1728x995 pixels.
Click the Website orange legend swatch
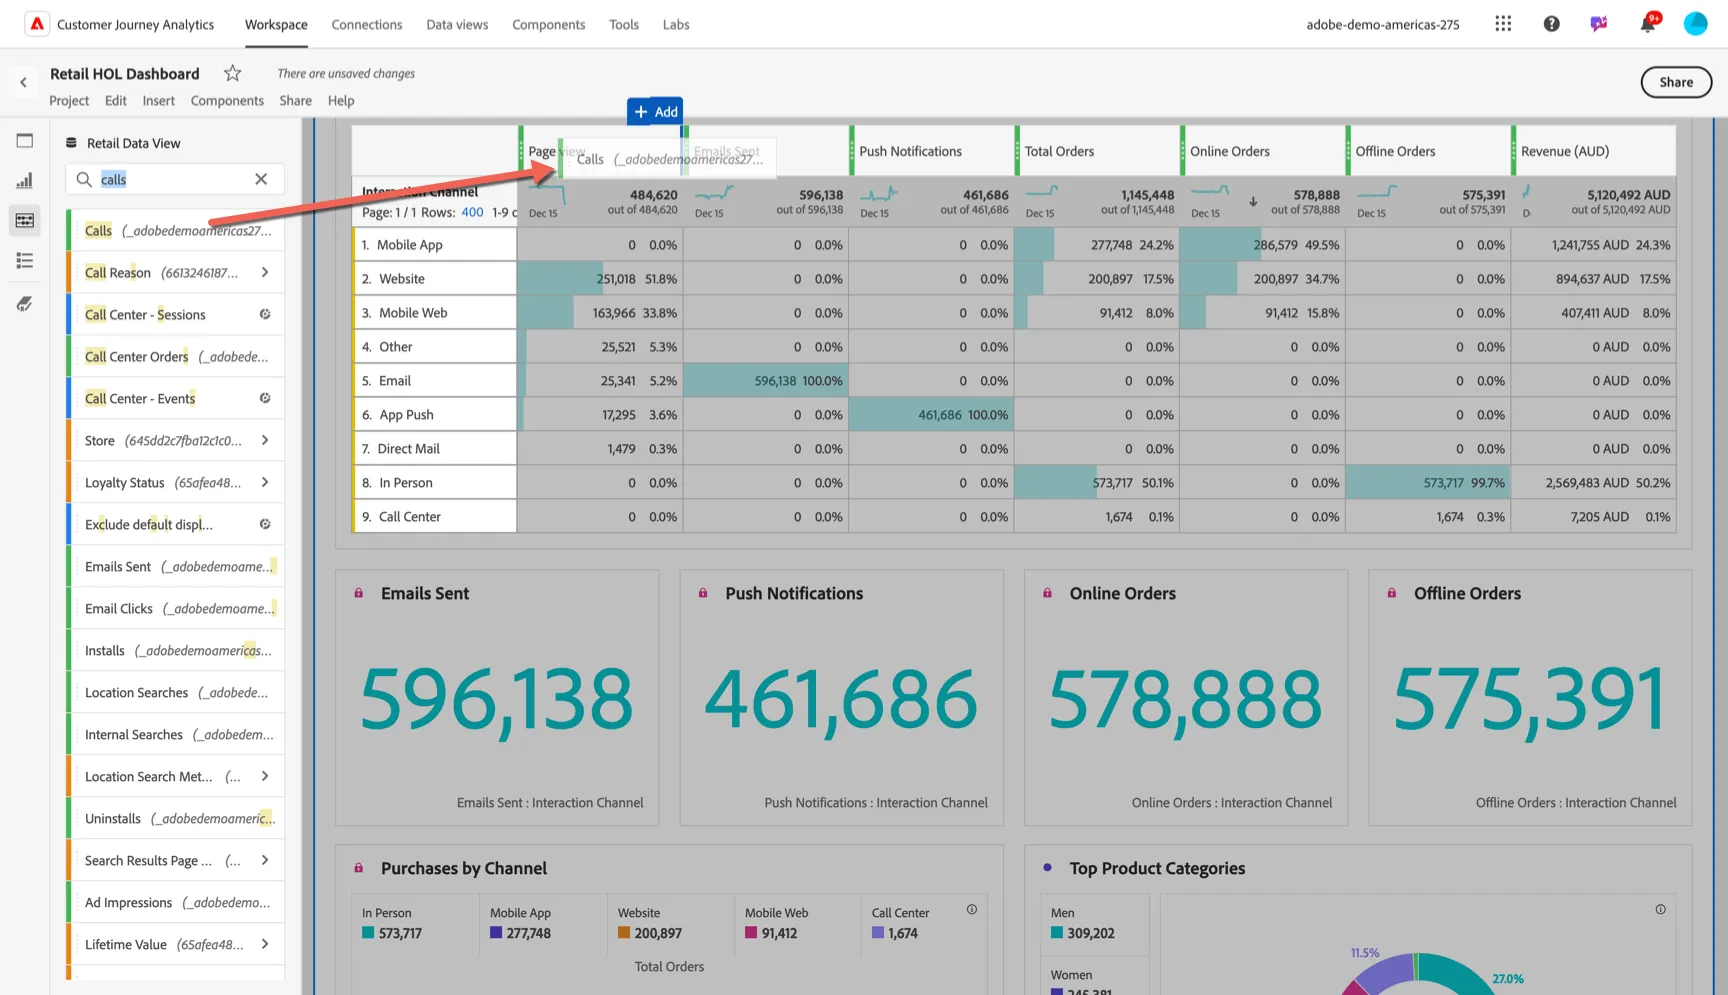click(x=624, y=933)
